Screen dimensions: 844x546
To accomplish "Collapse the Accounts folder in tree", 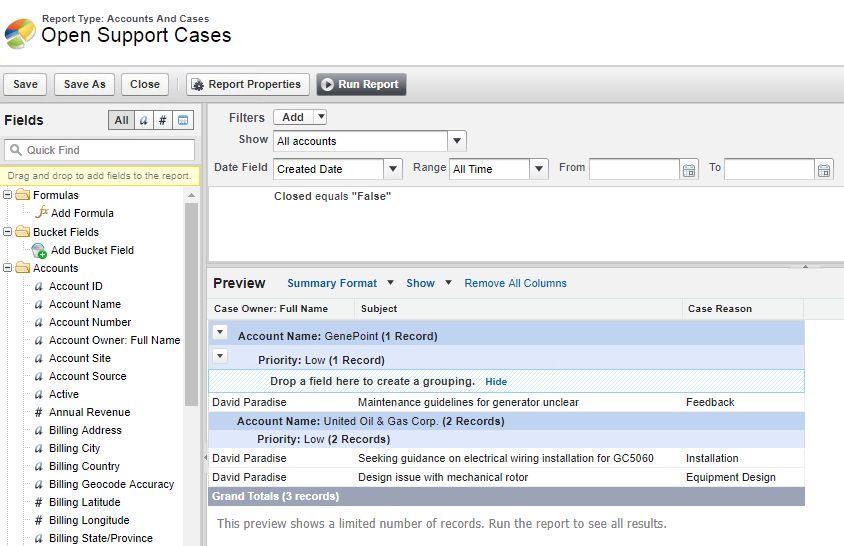I will pos(8,268).
